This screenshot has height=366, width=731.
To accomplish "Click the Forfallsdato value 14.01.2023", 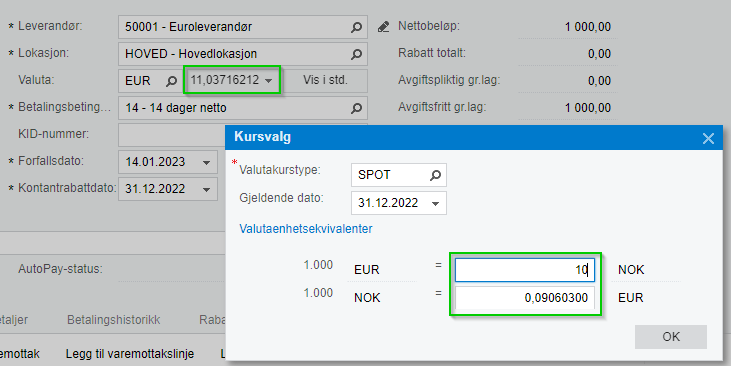I will [155, 162].
